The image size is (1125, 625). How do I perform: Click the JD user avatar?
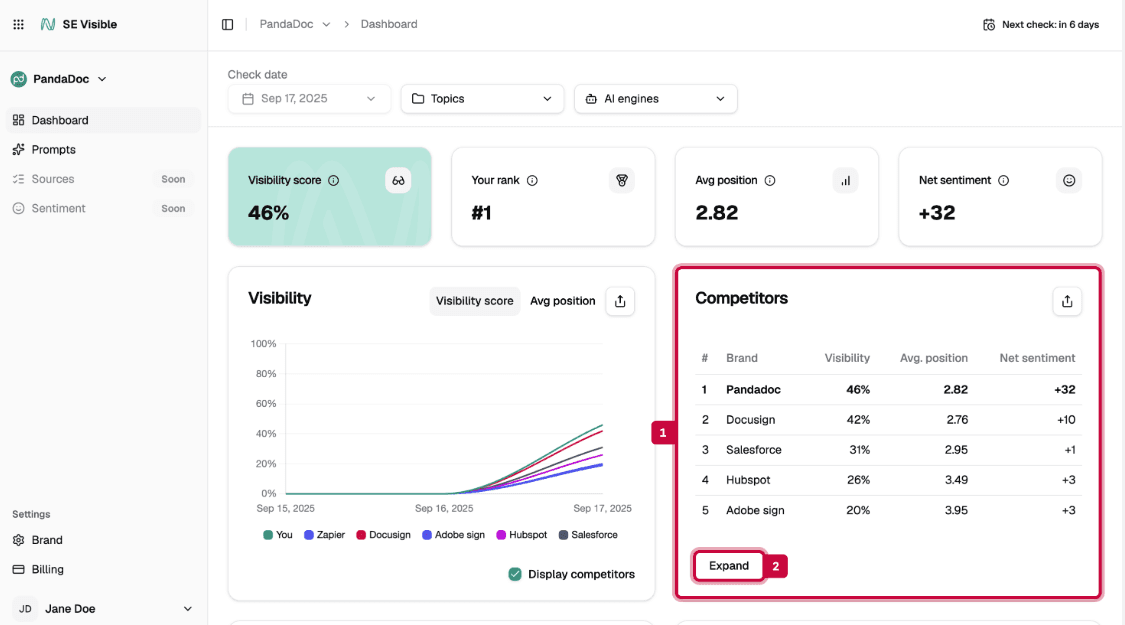25,608
